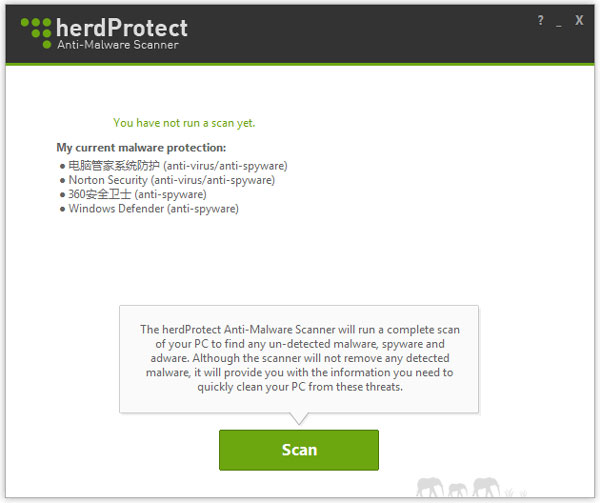The width and height of the screenshot is (600, 503).
Task: Start the scan with the Scan button
Action: [x=299, y=450]
